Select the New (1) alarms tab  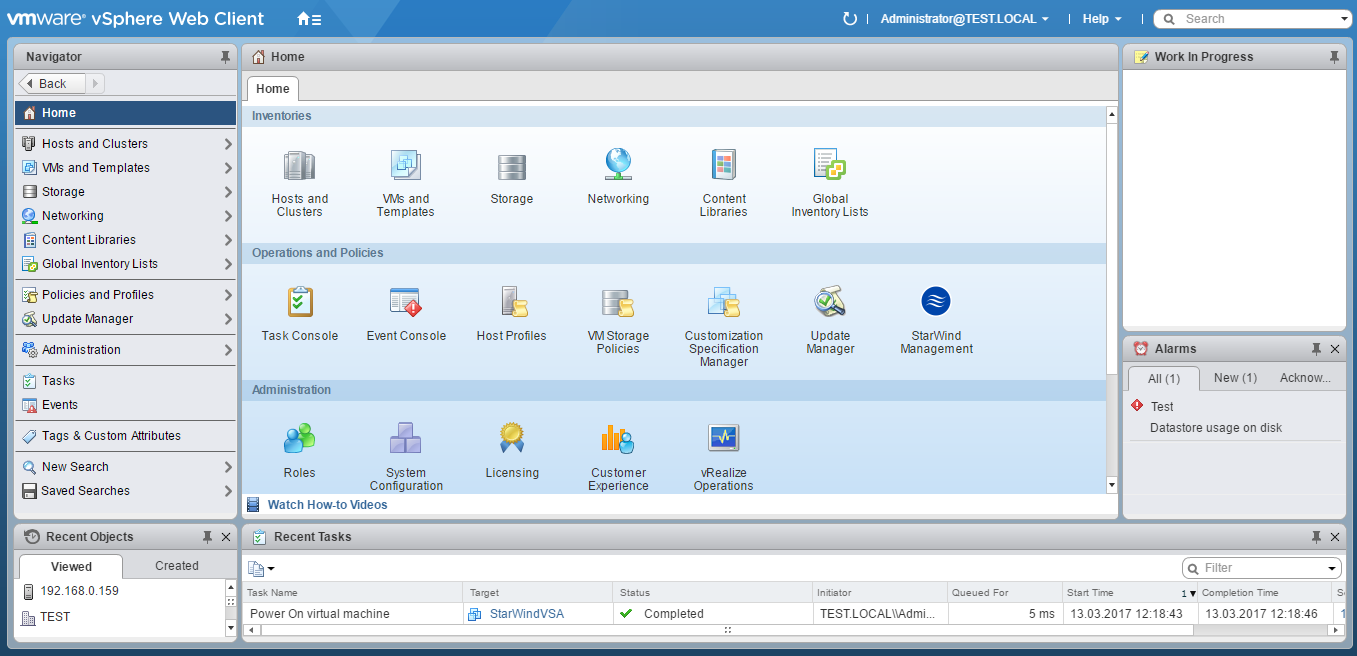click(1234, 378)
